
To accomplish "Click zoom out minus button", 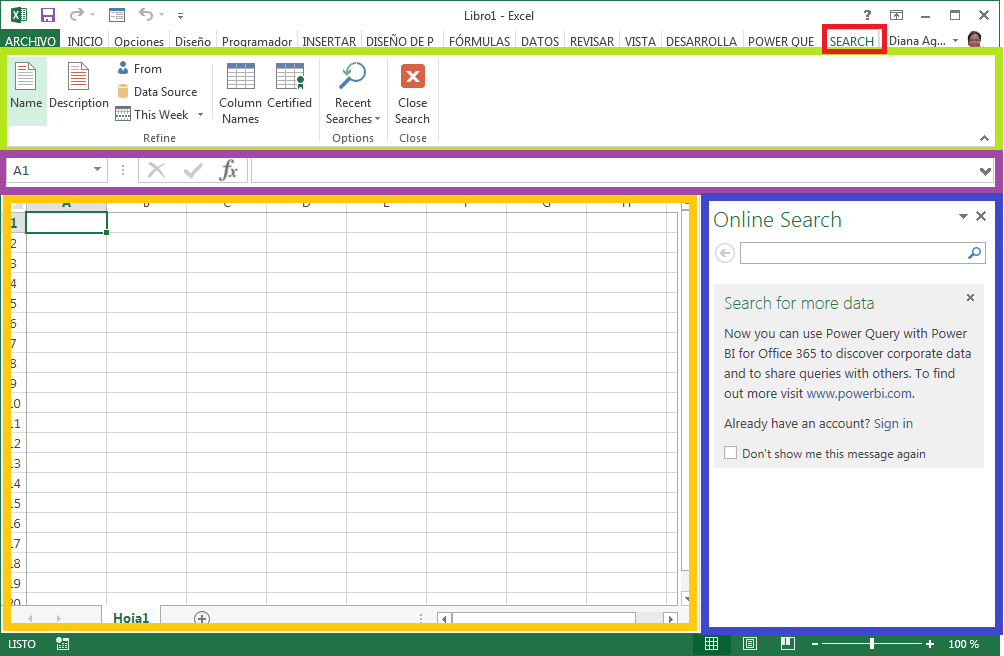I will [815, 644].
